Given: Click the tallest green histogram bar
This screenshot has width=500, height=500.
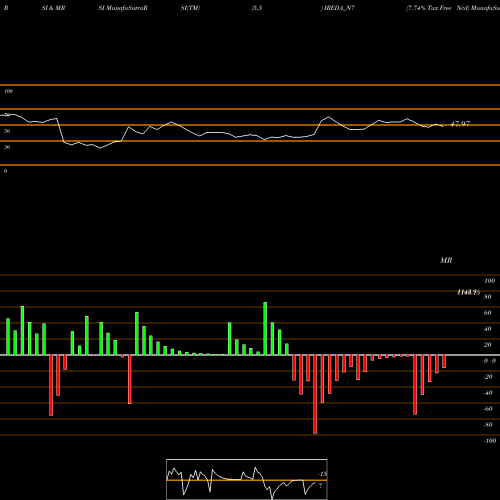Looking at the screenshot, I should pyautogui.click(x=265, y=328).
